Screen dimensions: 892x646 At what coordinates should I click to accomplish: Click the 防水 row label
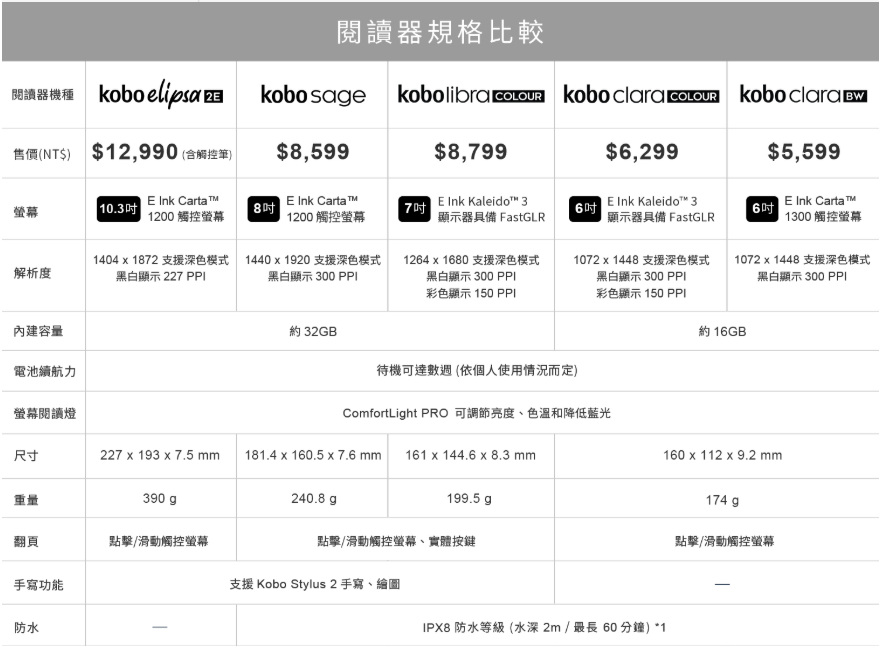point(26,628)
